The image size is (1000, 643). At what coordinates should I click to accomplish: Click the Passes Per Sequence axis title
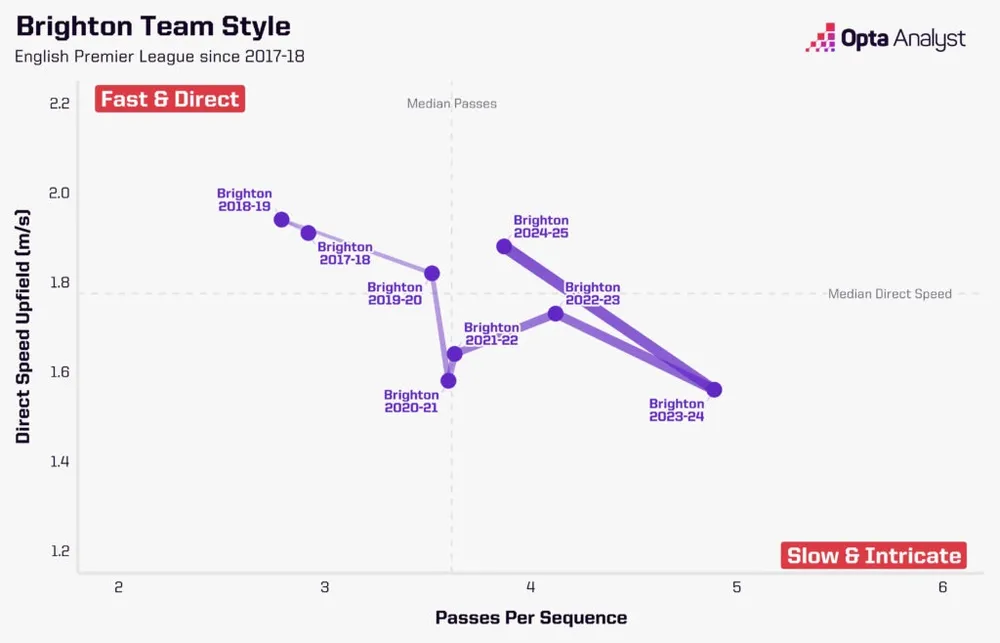coord(531,617)
